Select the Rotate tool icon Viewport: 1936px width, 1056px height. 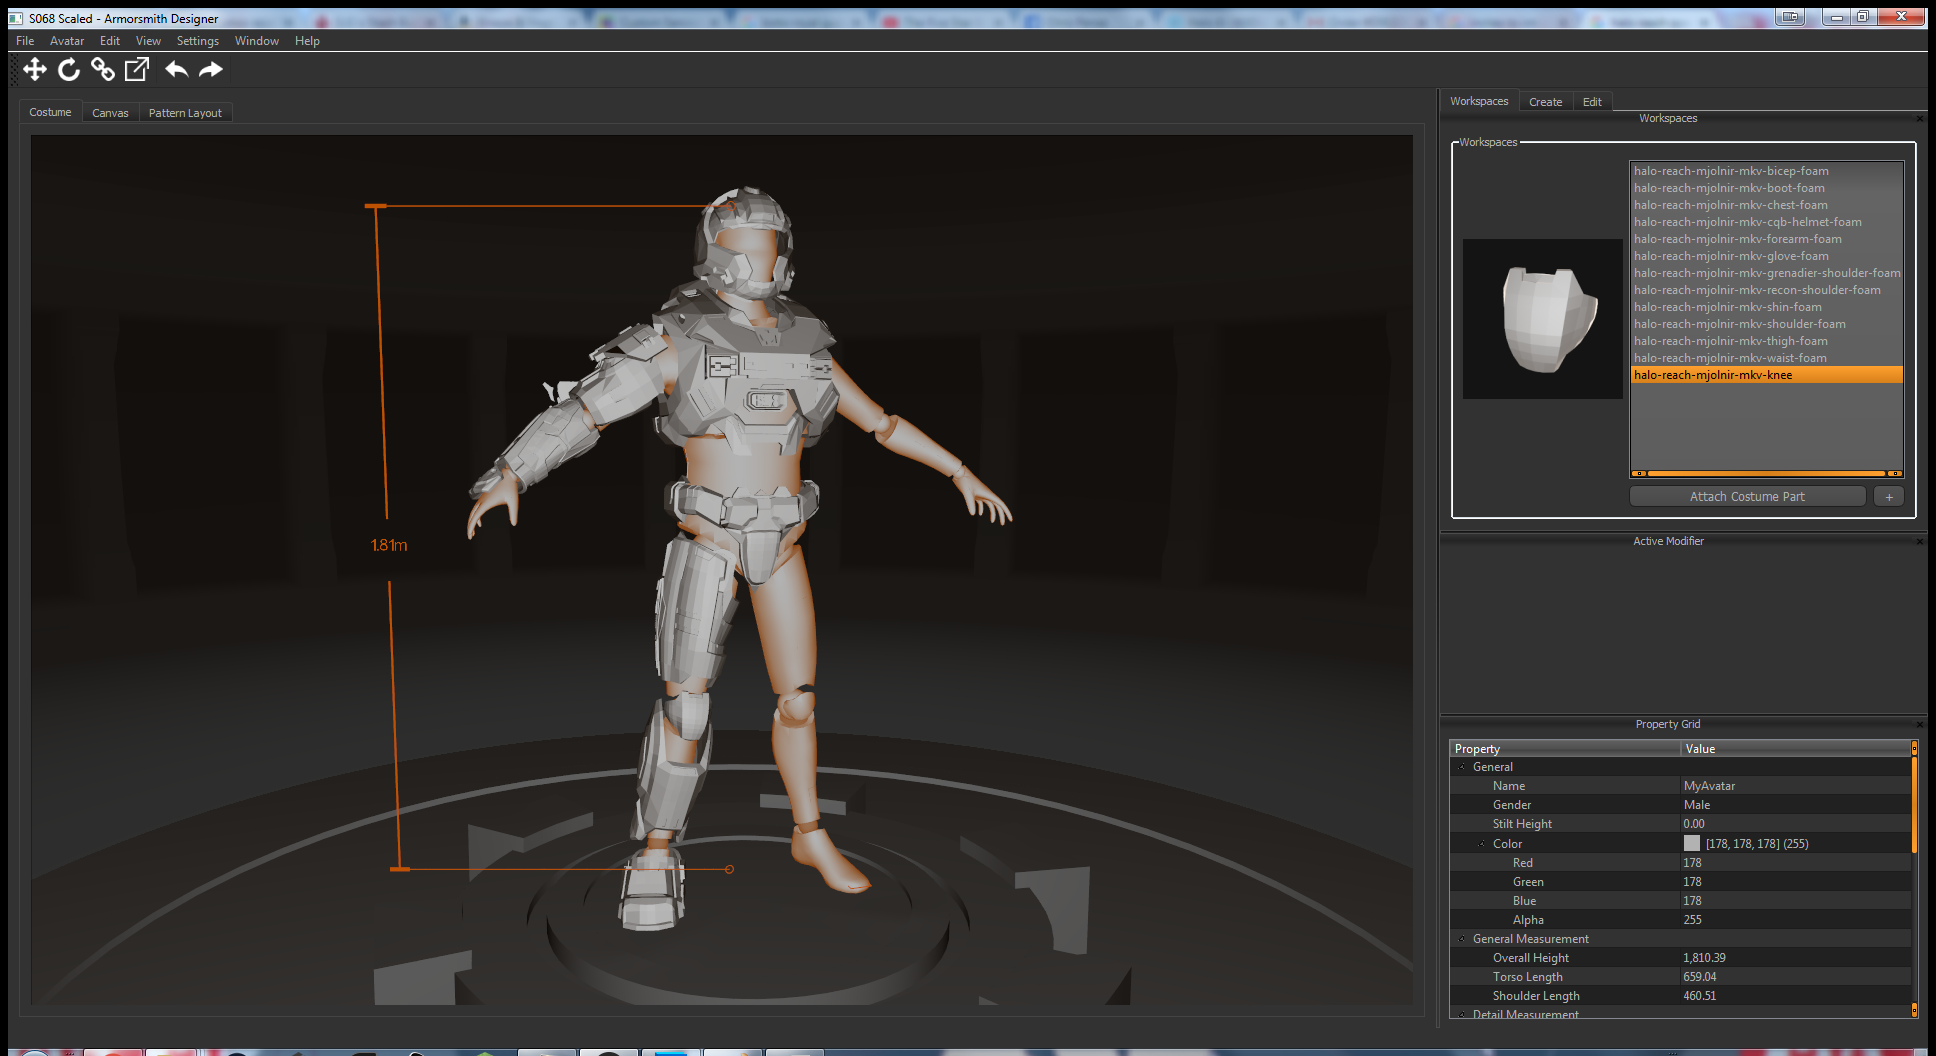(x=69, y=69)
